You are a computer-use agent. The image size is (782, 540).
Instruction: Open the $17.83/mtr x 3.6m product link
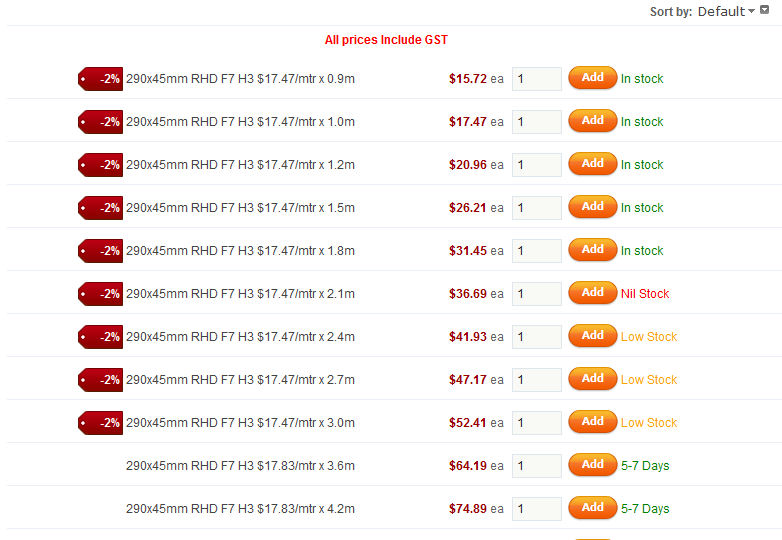pyautogui.click(x=240, y=466)
